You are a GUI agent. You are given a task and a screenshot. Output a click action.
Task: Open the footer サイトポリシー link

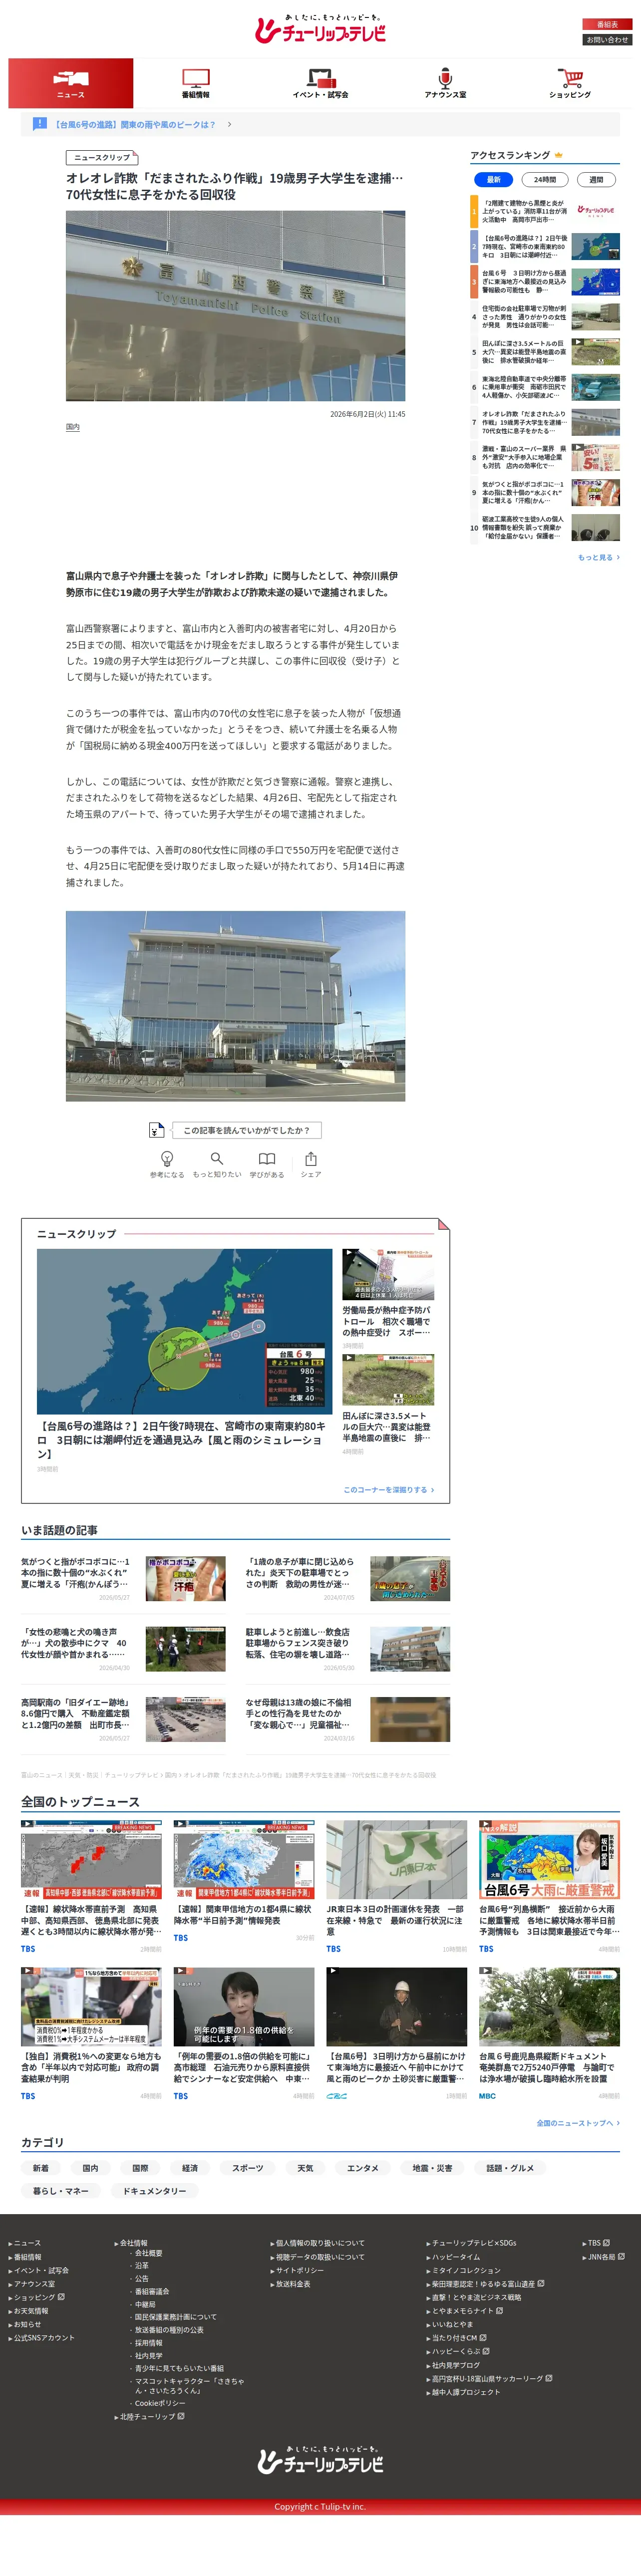[299, 2270]
